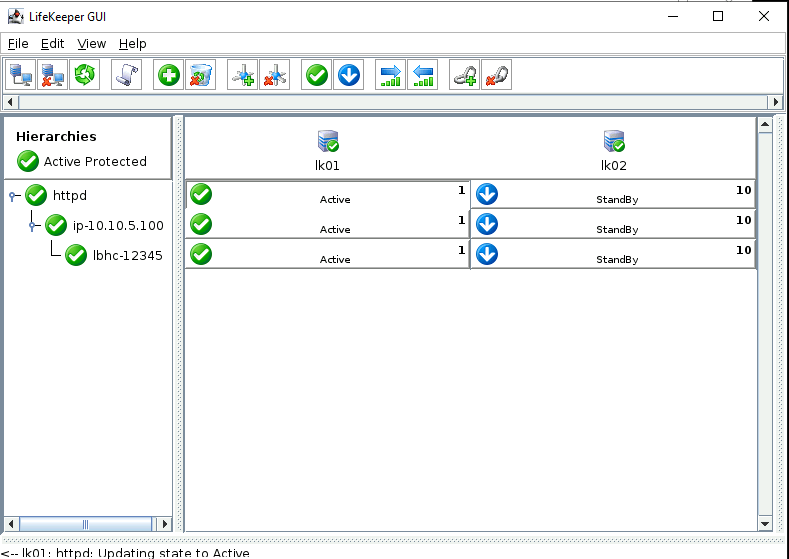
Task: Click the hierarchy panel's scroll left arrow
Action: click(x=11, y=524)
